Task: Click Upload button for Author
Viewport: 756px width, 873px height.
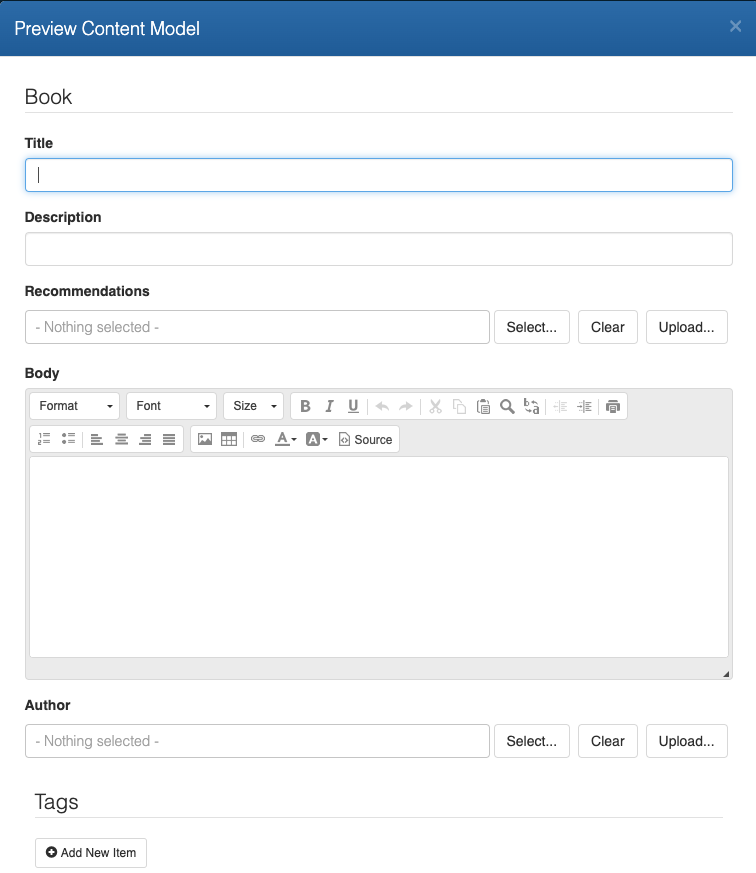Action: click(686, 741)
